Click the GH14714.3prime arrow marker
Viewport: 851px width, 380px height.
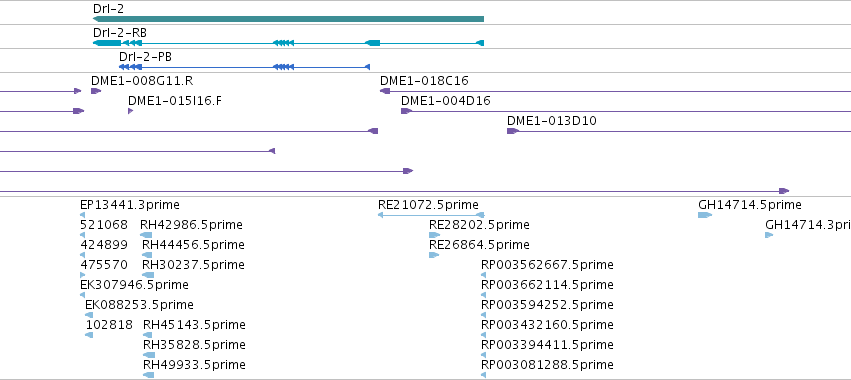point(769,235)
